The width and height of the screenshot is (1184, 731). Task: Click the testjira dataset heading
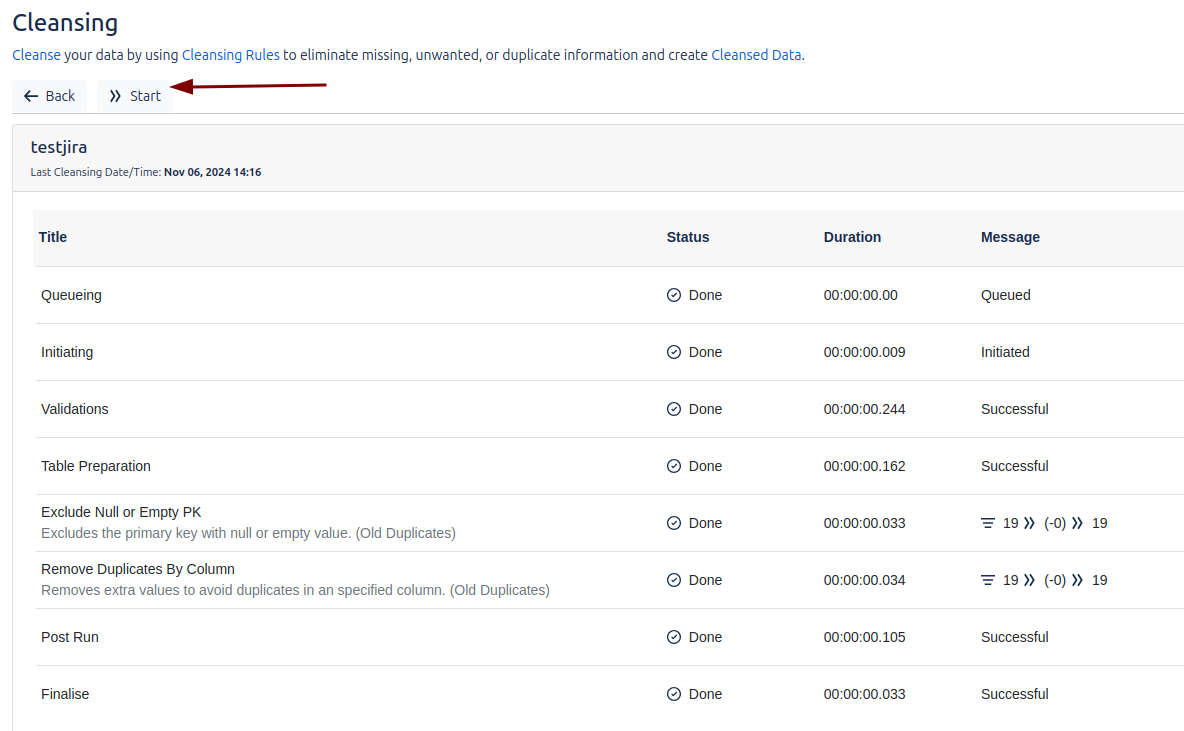(x=59, y=147)
